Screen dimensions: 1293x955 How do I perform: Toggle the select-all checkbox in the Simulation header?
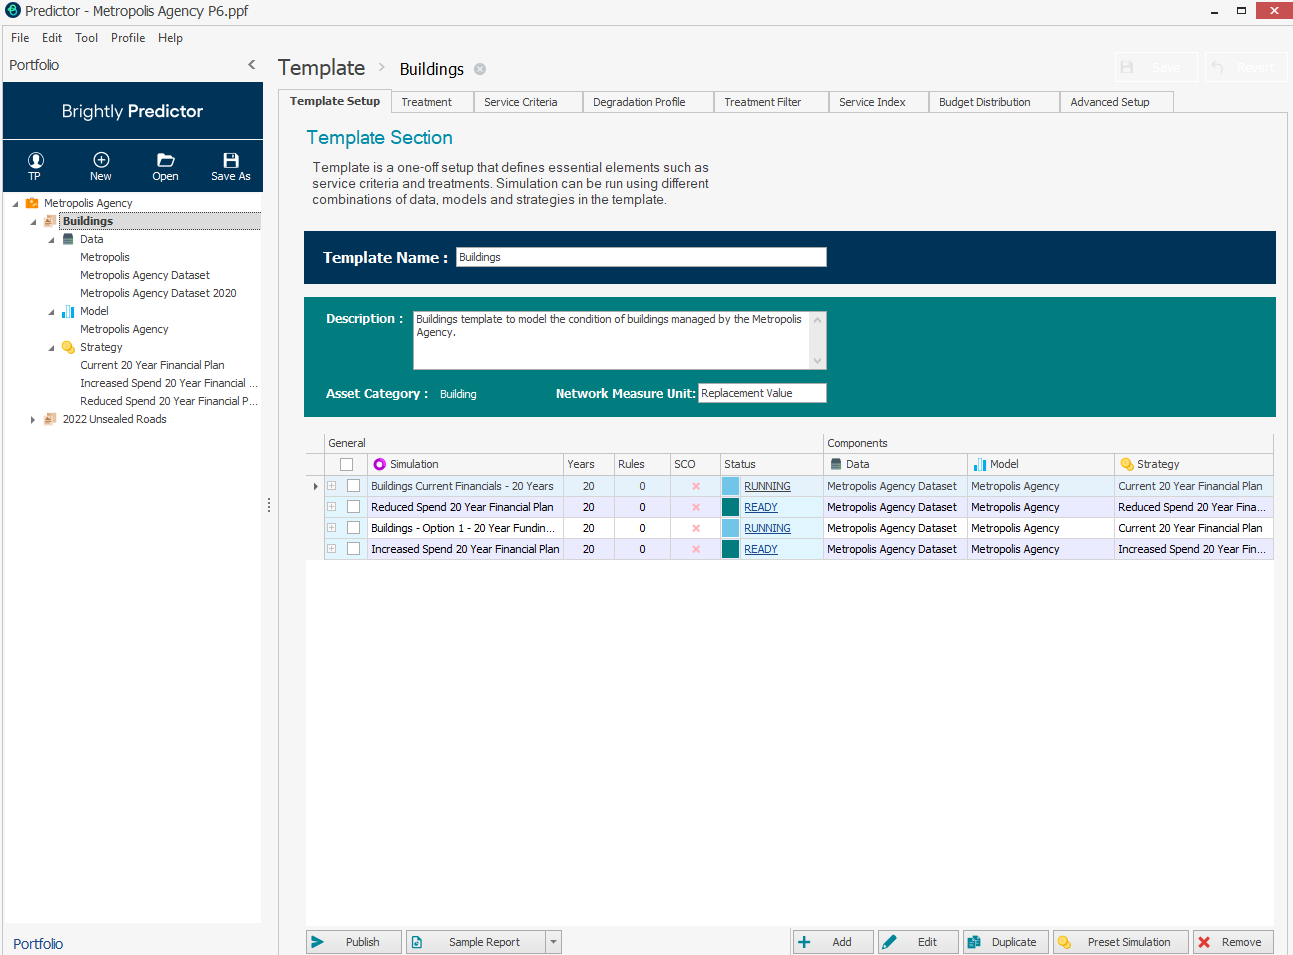(346, 464)
